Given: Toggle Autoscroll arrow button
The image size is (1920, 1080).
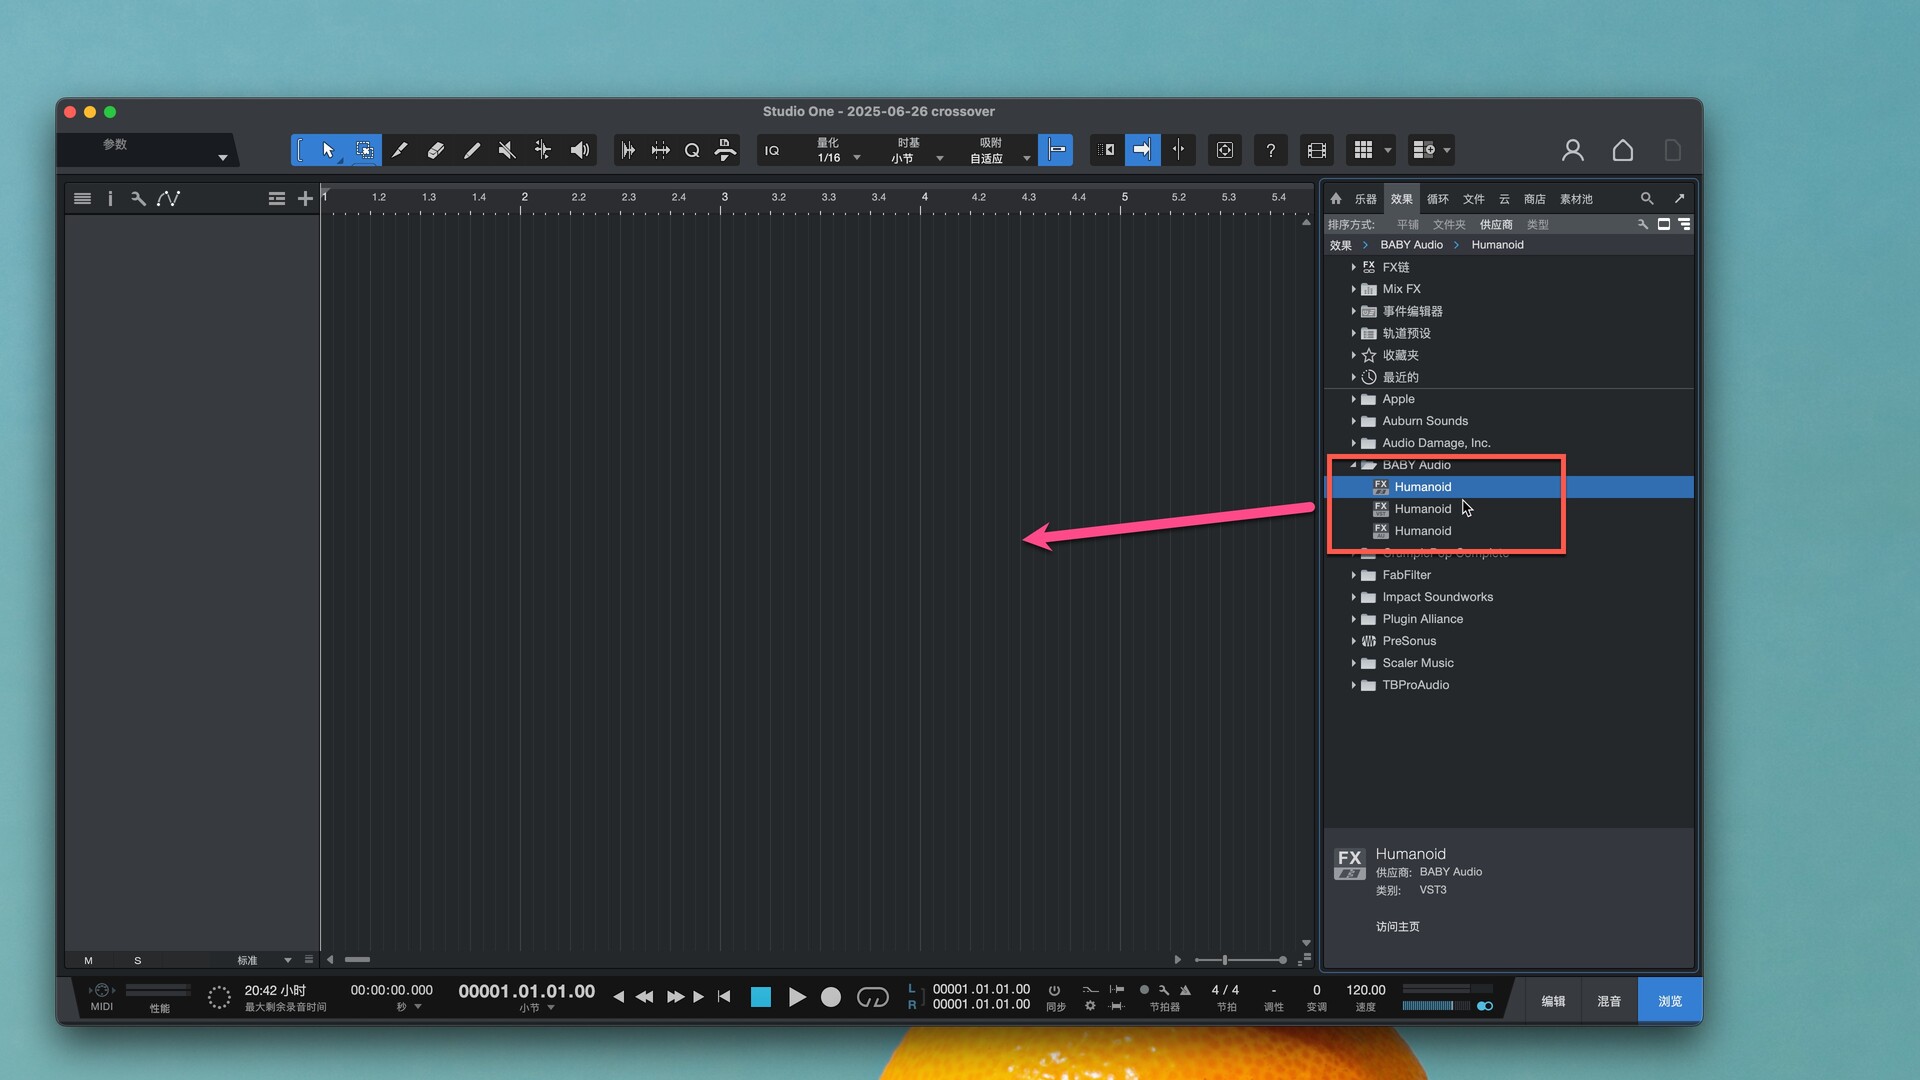Looking at the screenshot, I should click(x=1142, y=150).
